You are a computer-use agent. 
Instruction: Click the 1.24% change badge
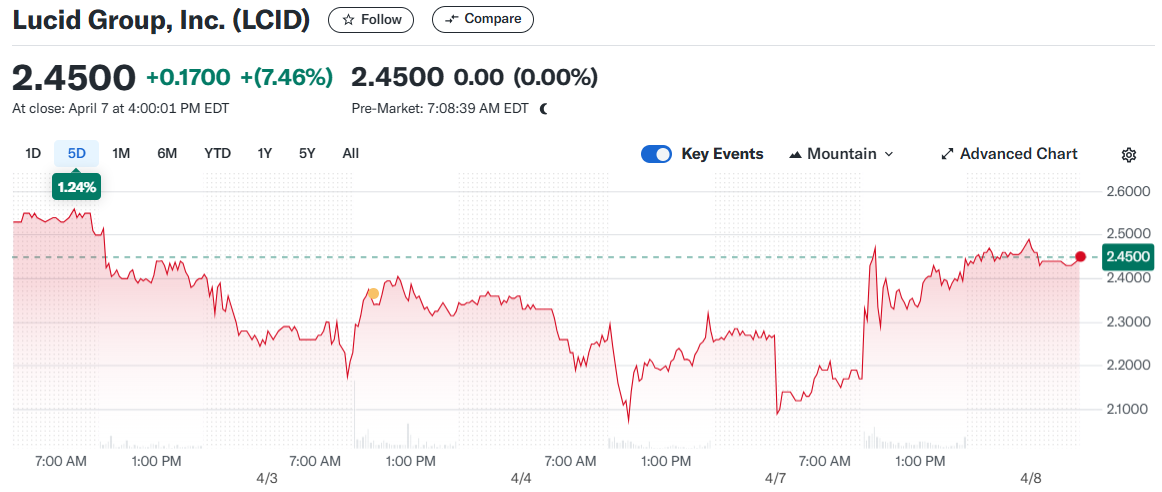point(77,188)
